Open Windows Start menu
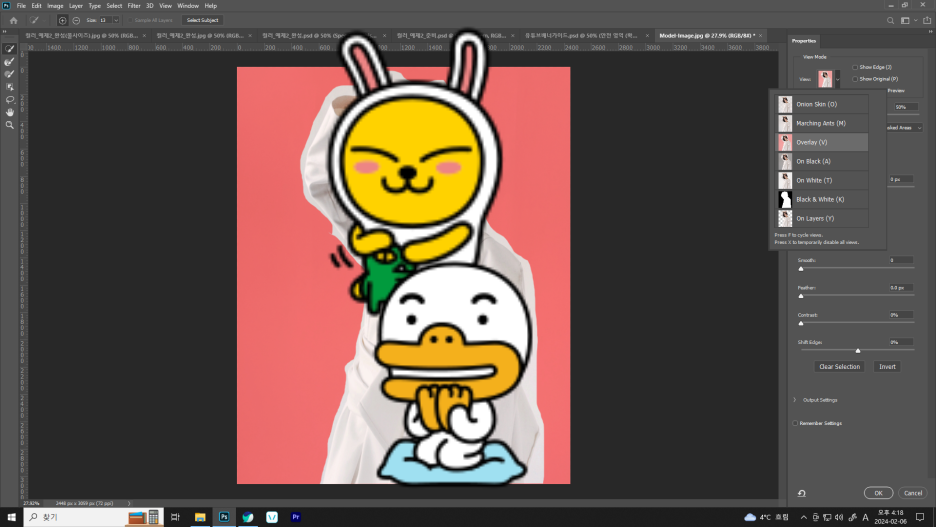The height and width of the screenshot is (527, 936). tap(11, 517)
